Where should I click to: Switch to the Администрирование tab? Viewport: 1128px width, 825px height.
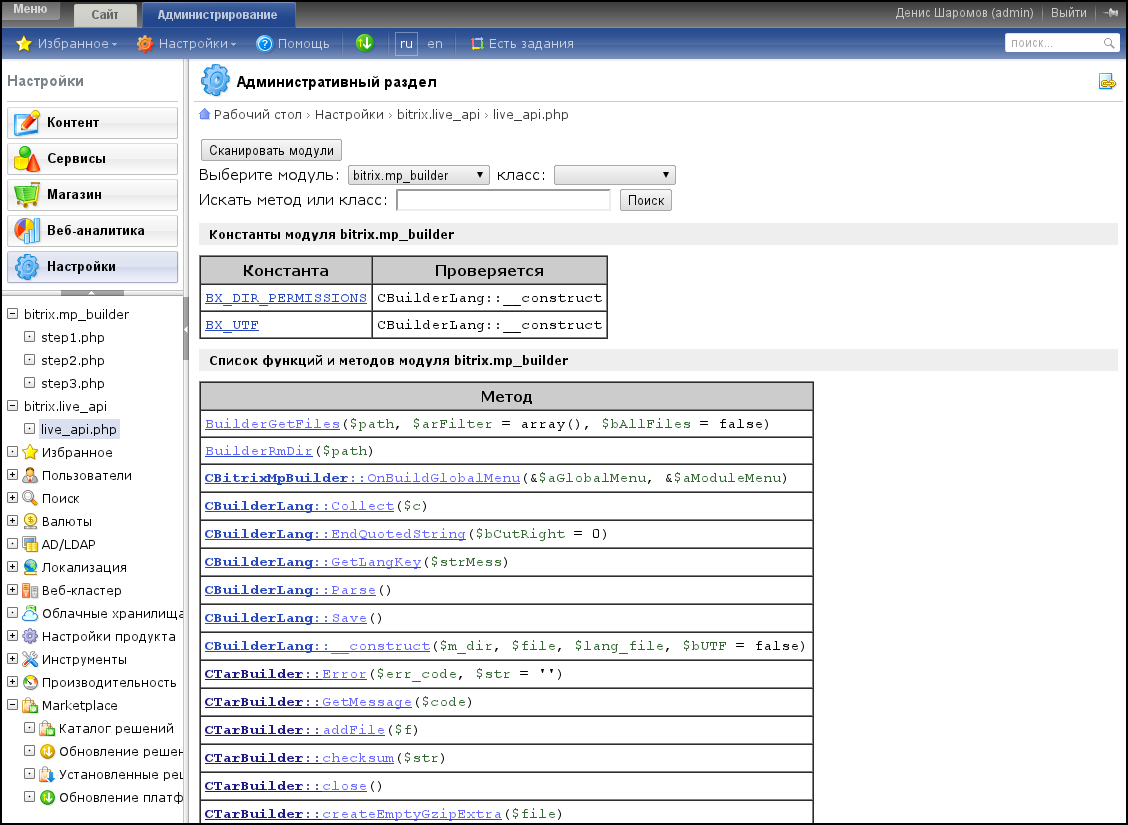pos(217,14)
